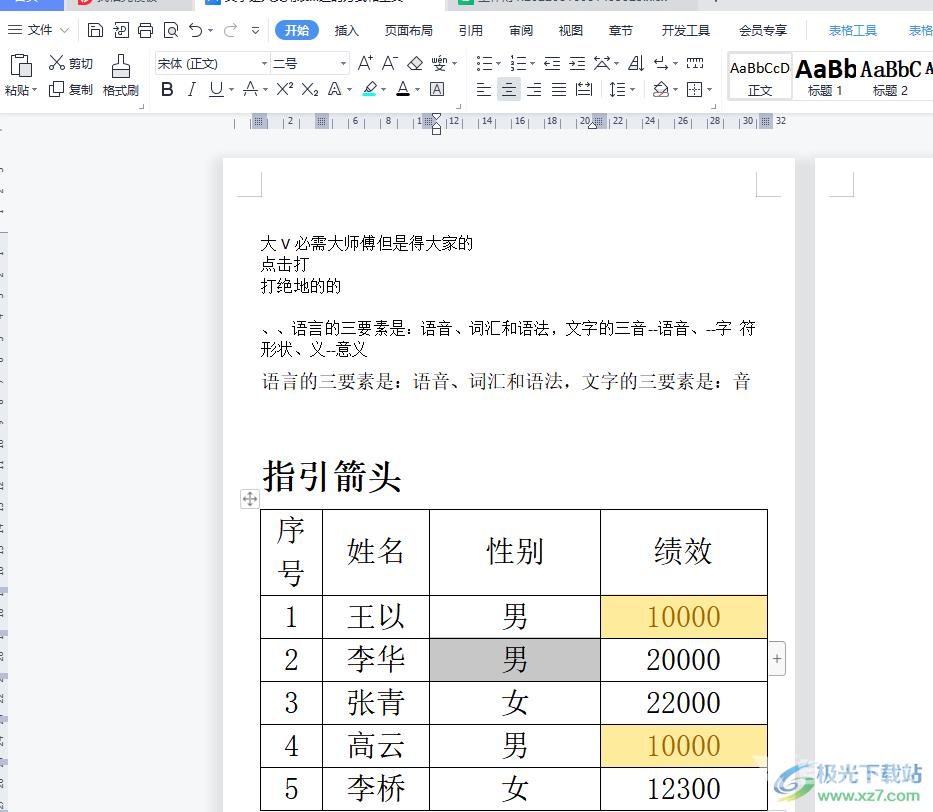933x812 pixels.
Task: Cut selection with the scissors 剪切 button
Action: click(70, 63)
